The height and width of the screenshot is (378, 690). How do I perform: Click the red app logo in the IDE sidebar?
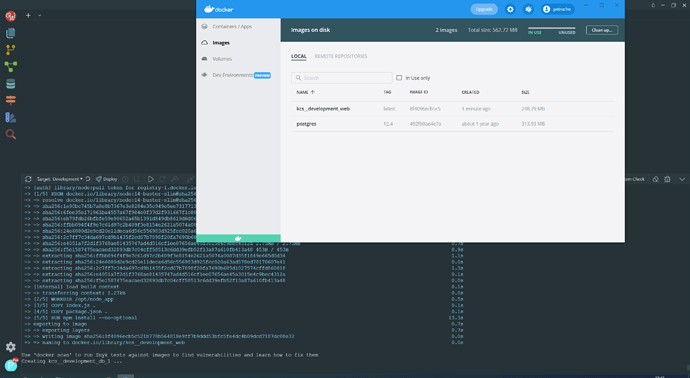tap(11, 16)
